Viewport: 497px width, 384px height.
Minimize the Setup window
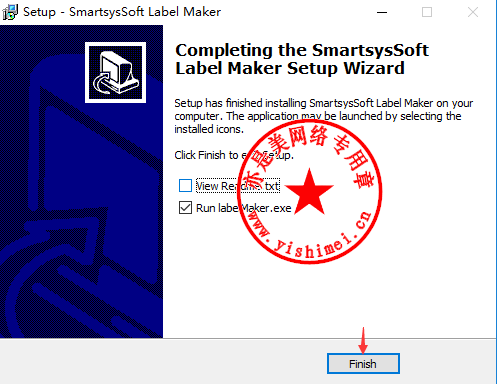[382, 12]
